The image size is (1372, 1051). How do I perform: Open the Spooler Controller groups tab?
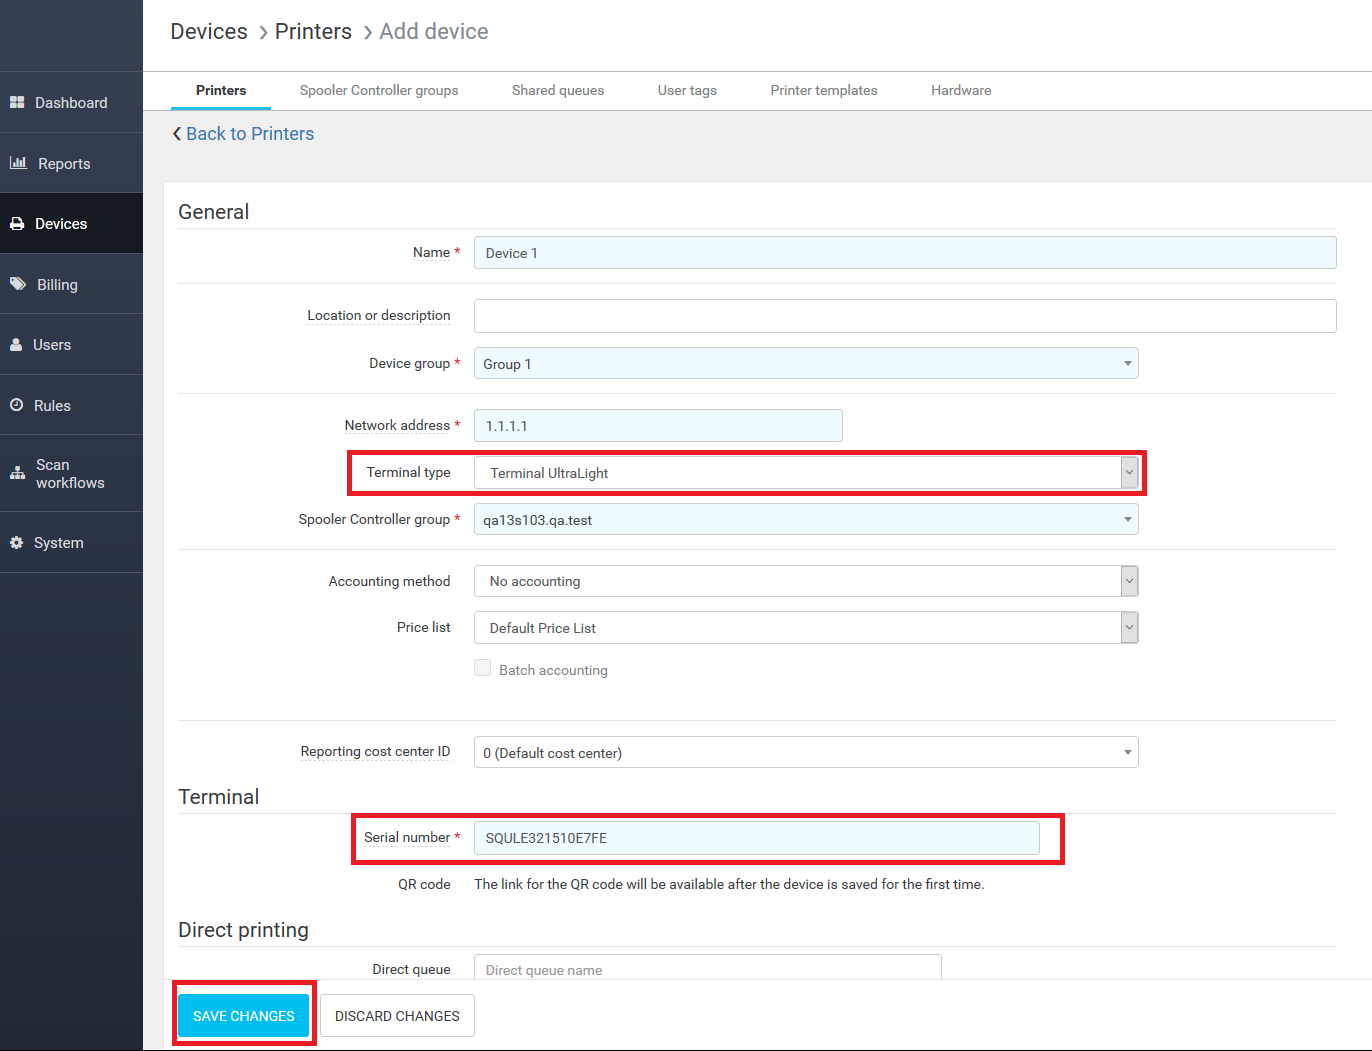379,90
